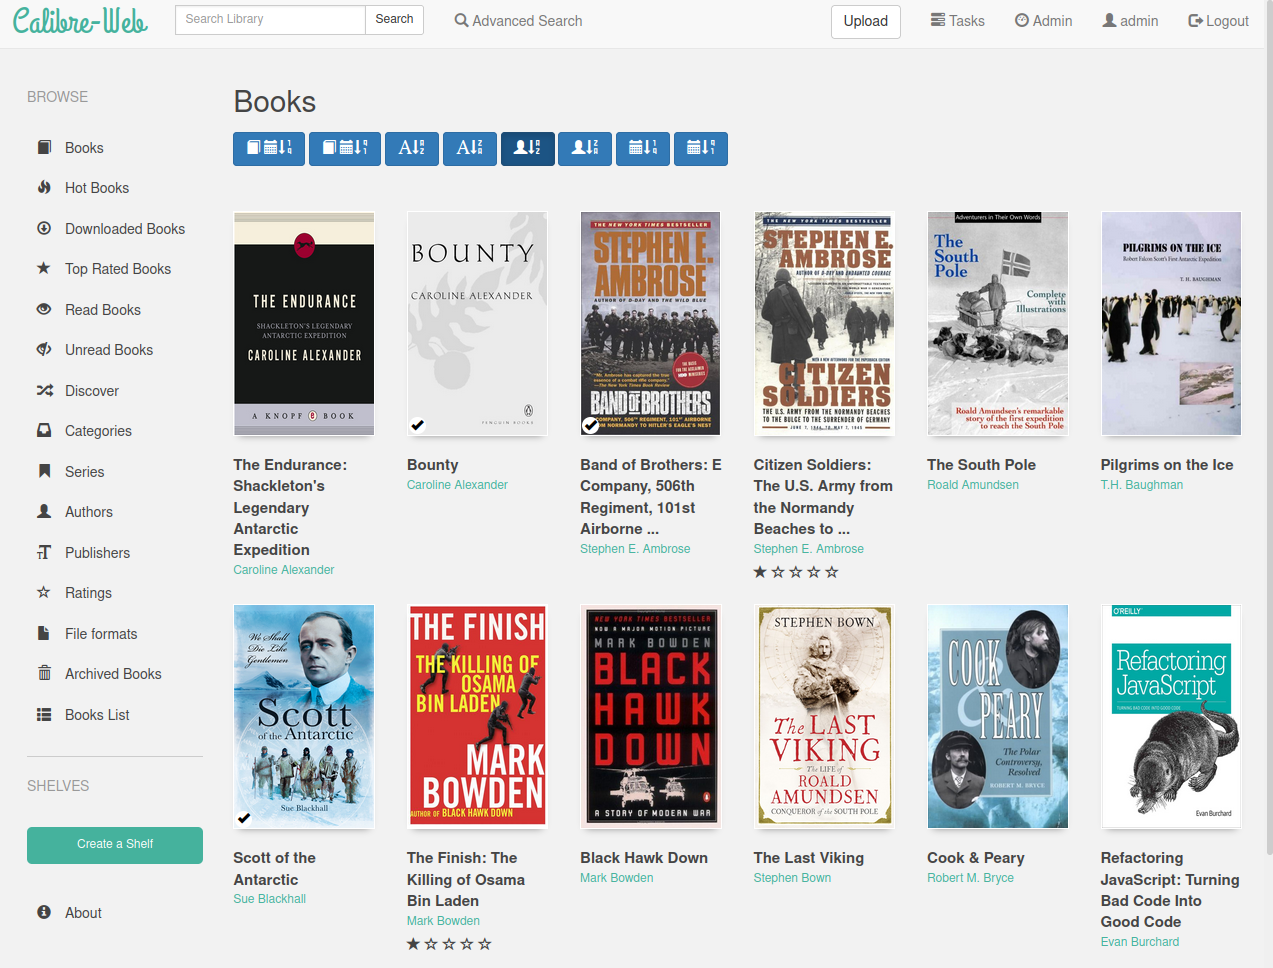Viewport: 1273px width, 968px height.
Task: Sort by author in reverse alphabetical order
Action: click(585, 148)
